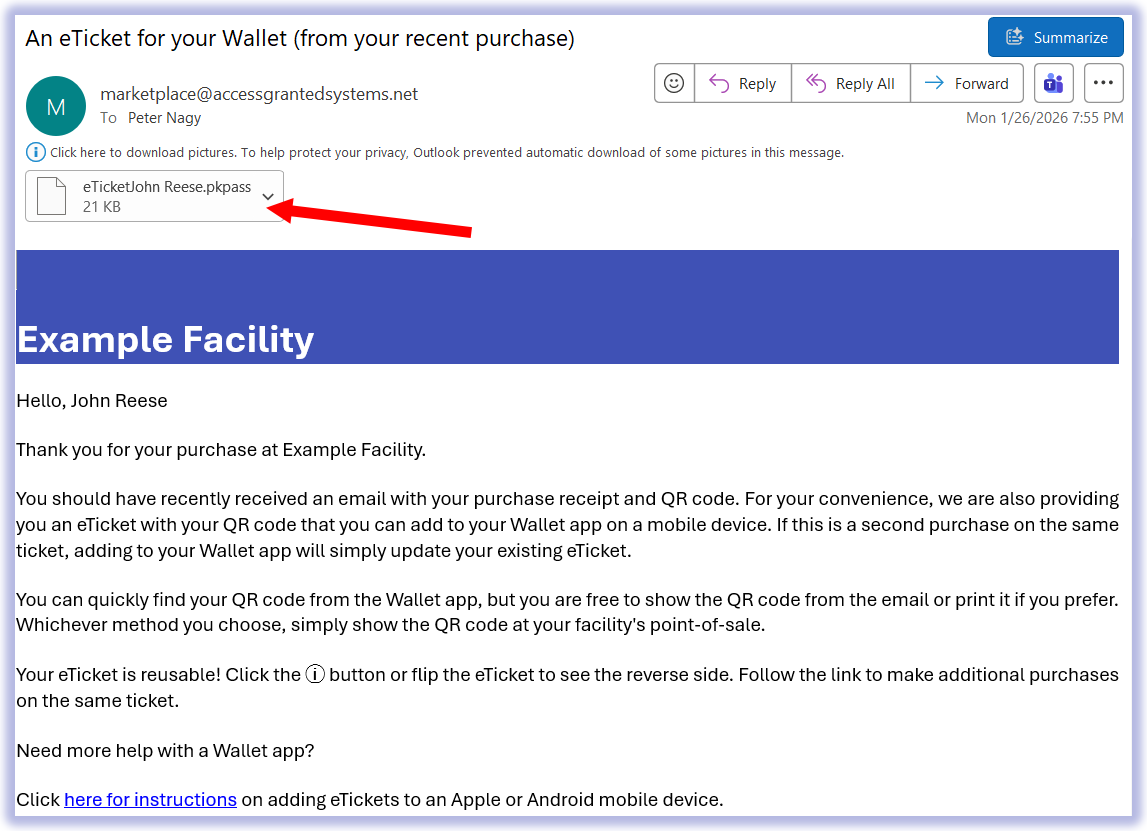The width and height of the screenshot is (1147, 831).
Task: Click the Microsoft Teams share icon
Action: coord(1053,84)
